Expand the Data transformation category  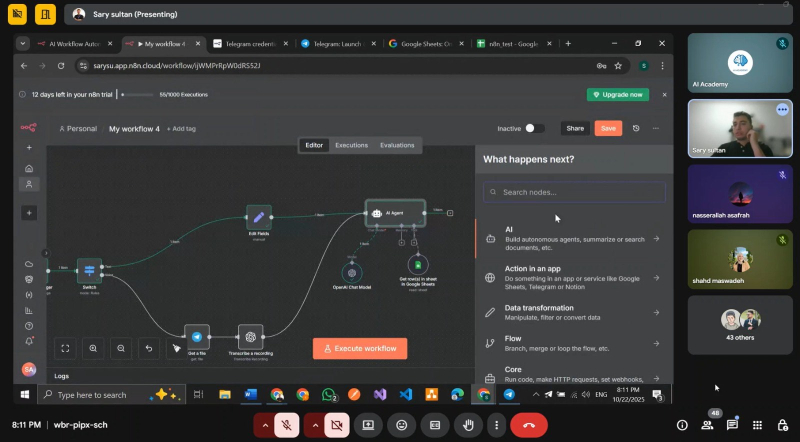point(572,312)
